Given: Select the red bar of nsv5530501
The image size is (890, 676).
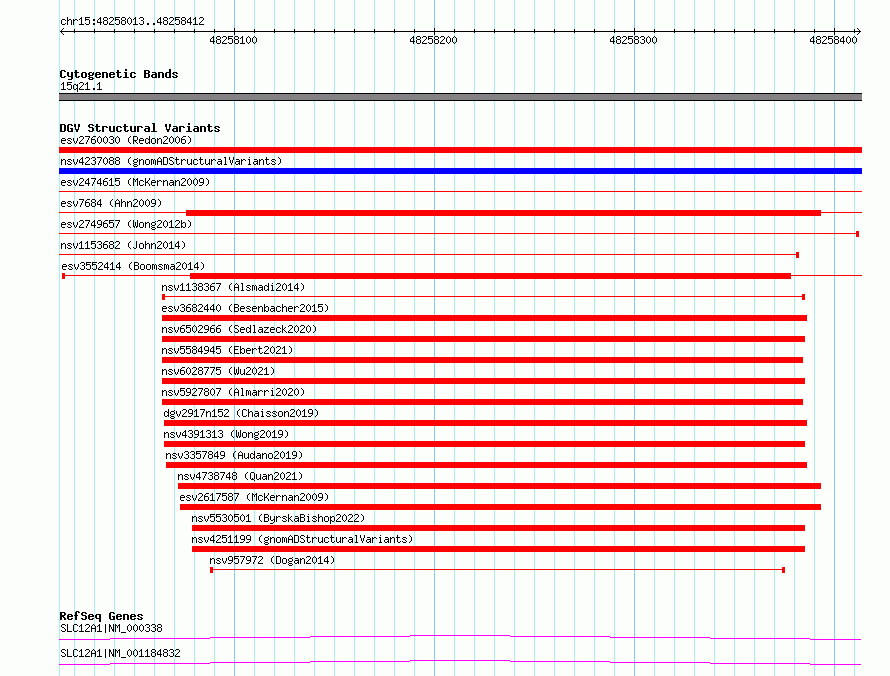Looking at the screenshot, I should point(498,528).
